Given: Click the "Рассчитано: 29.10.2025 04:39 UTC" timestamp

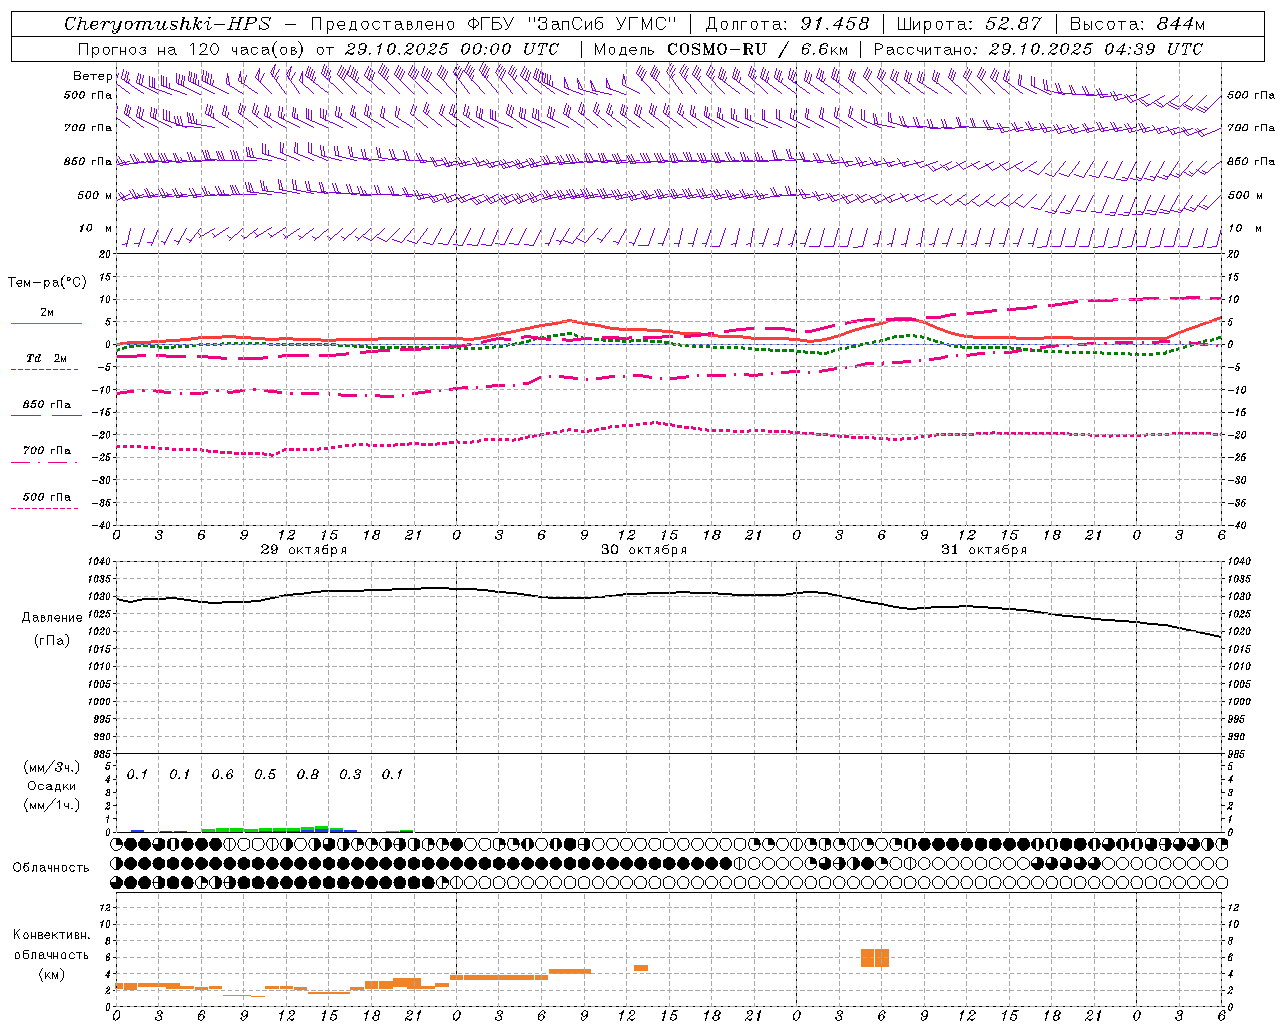Looking at the screenshot, I should coord(1038,49).
